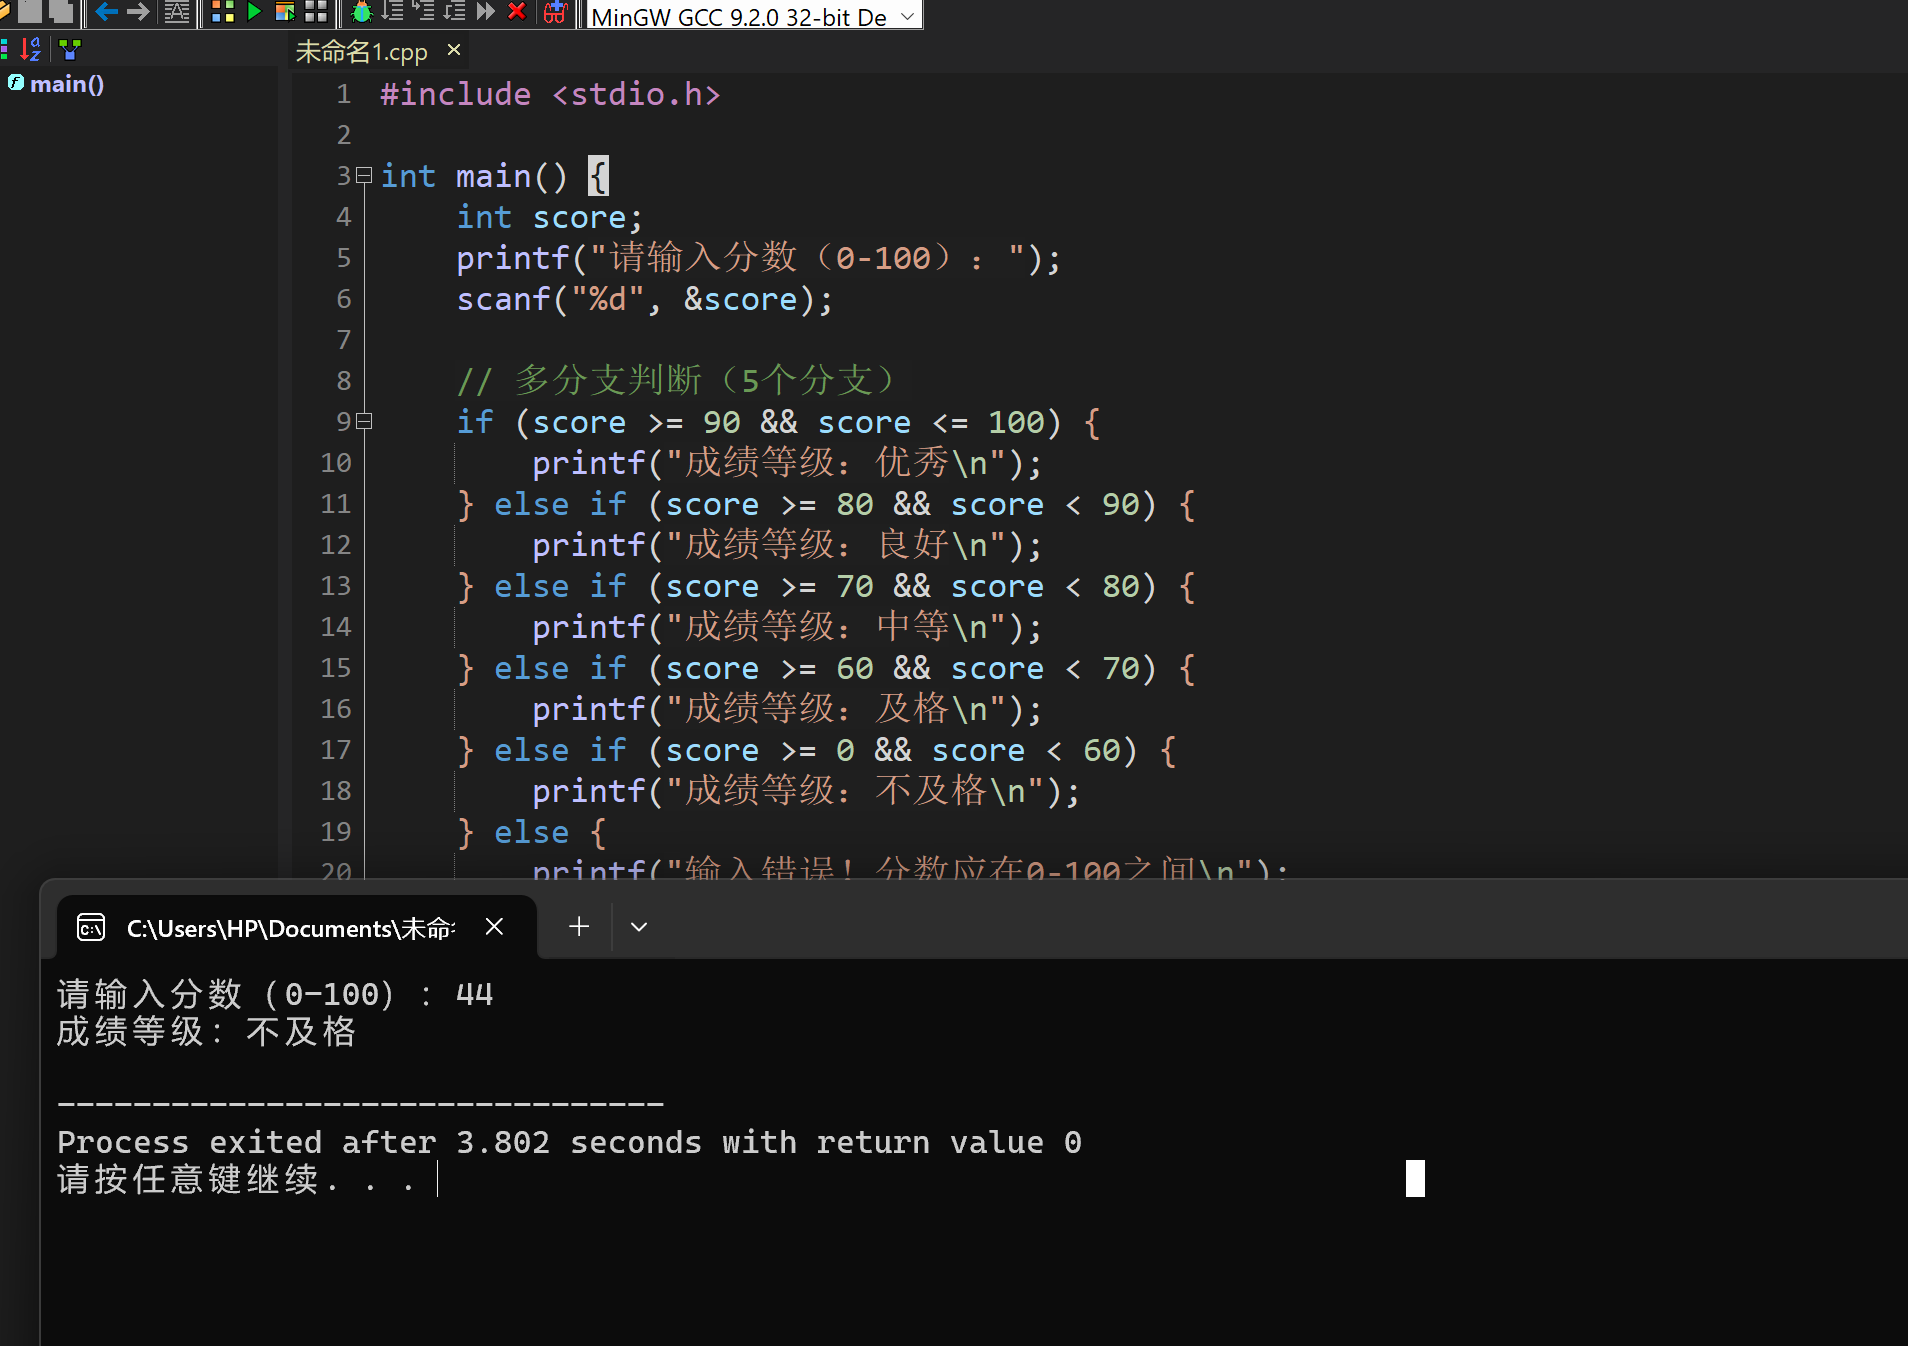This screenshot has width=1908, height=1346.
Task: Open a new terminal tab with plus button
Action: click(x=579, y=927)
